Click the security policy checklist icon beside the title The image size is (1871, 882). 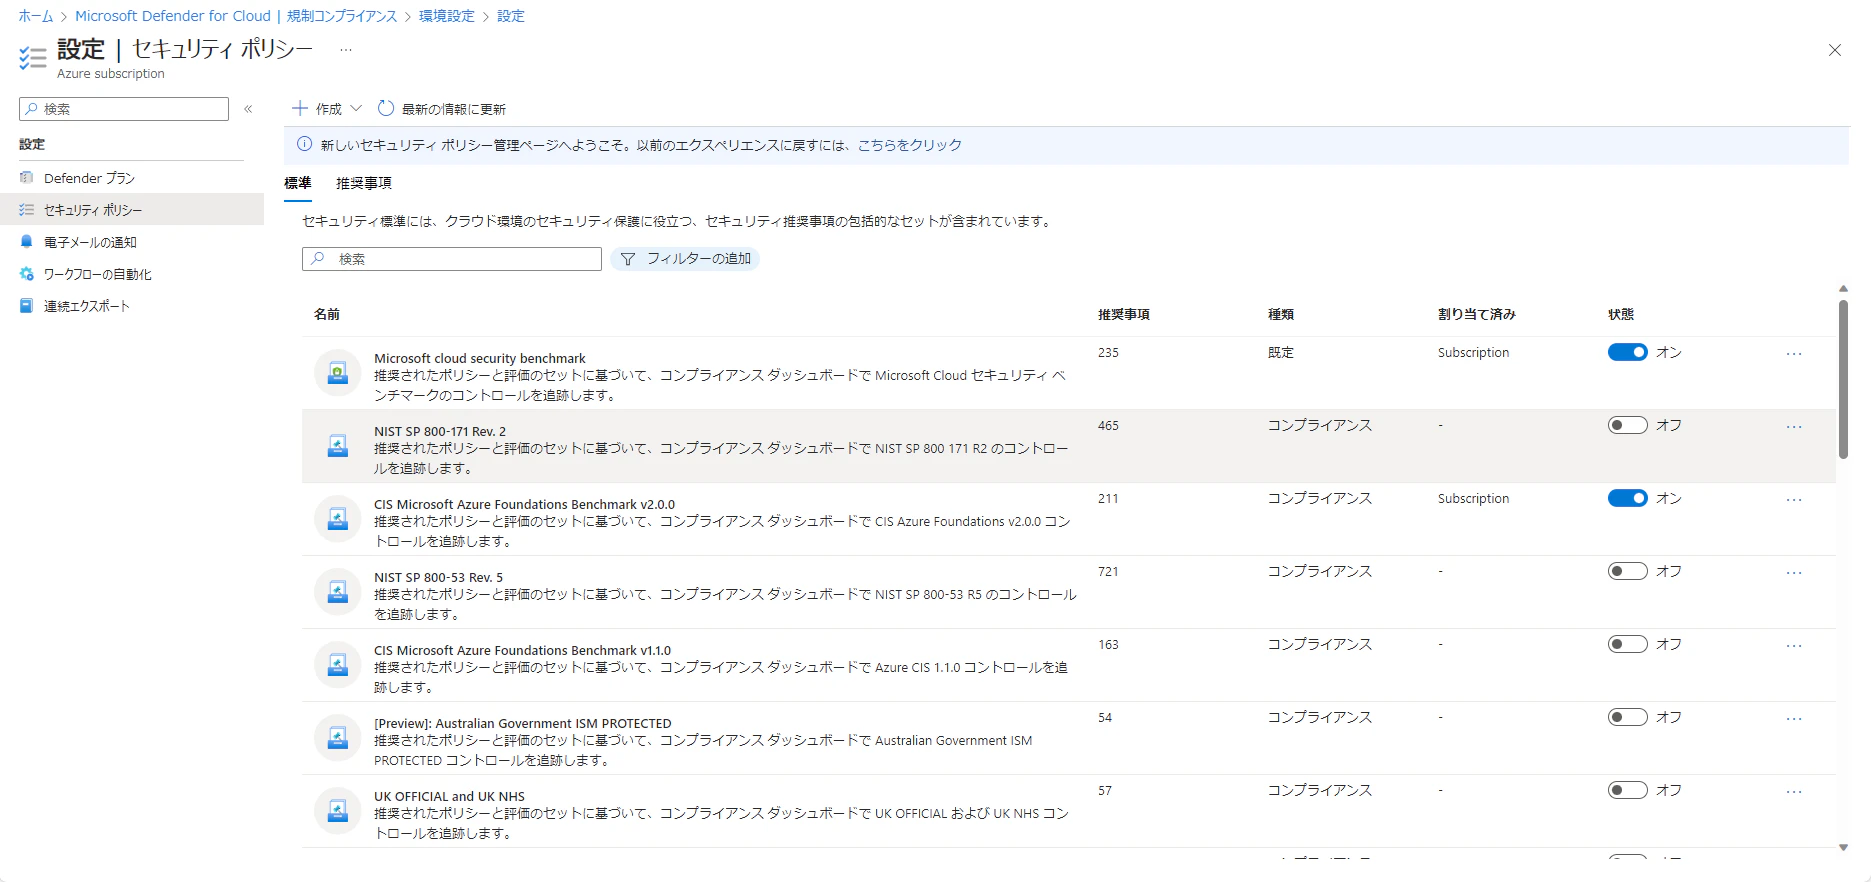(x=33, y=58)
